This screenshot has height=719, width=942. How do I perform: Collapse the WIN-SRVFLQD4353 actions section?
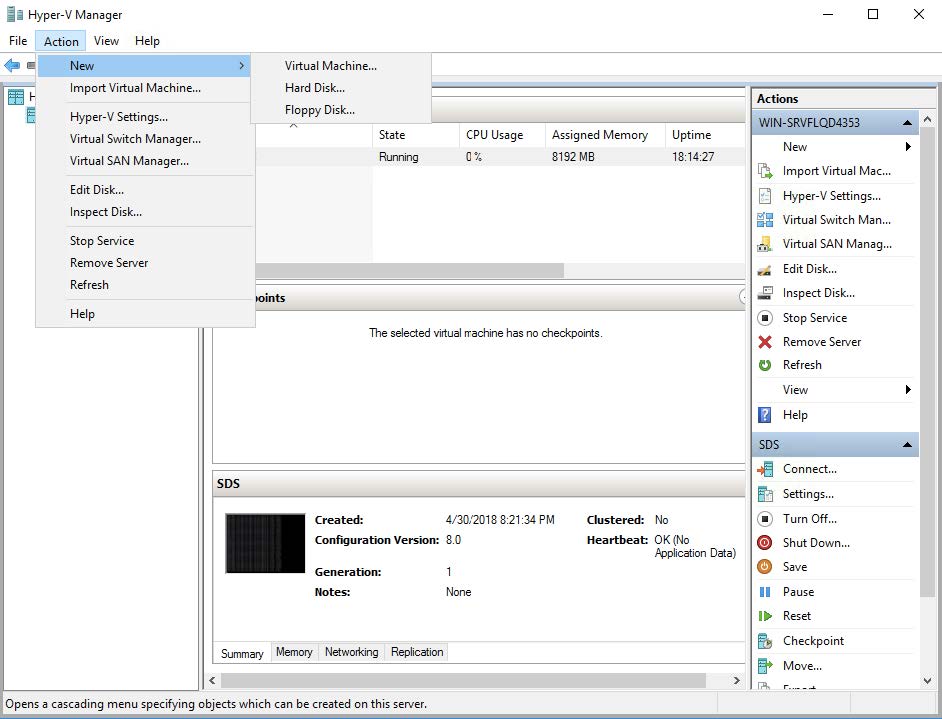(x=907, y=123)
